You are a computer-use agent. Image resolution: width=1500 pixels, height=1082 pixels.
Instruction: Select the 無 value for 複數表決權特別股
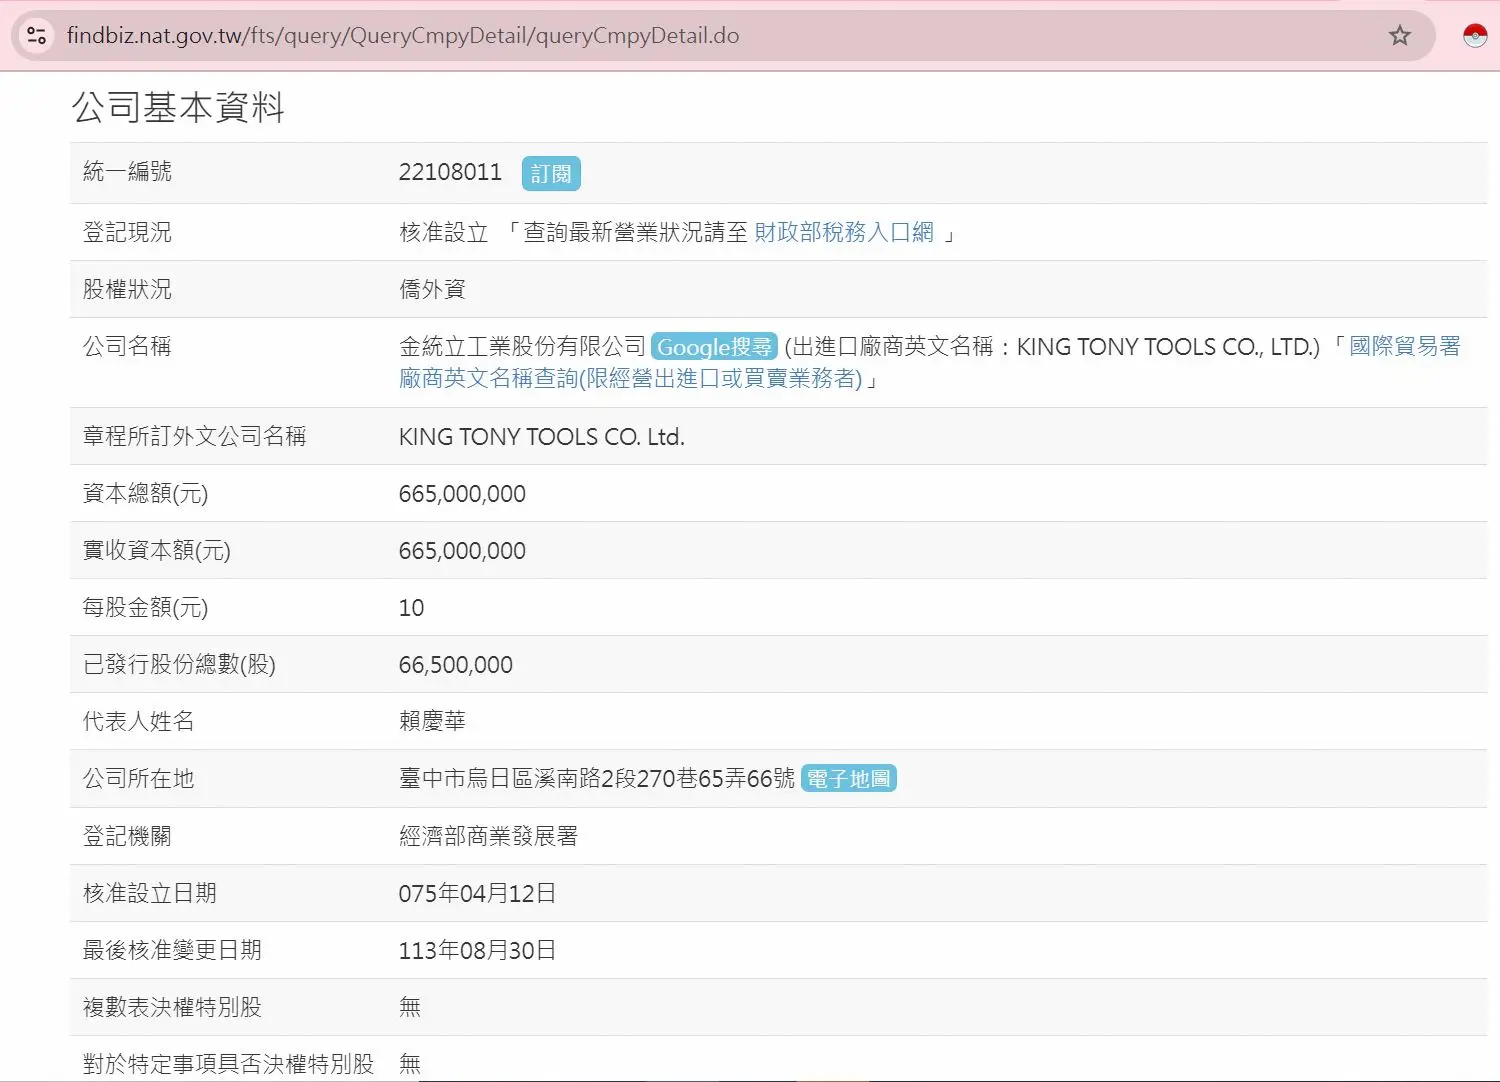pos(410,1007)
